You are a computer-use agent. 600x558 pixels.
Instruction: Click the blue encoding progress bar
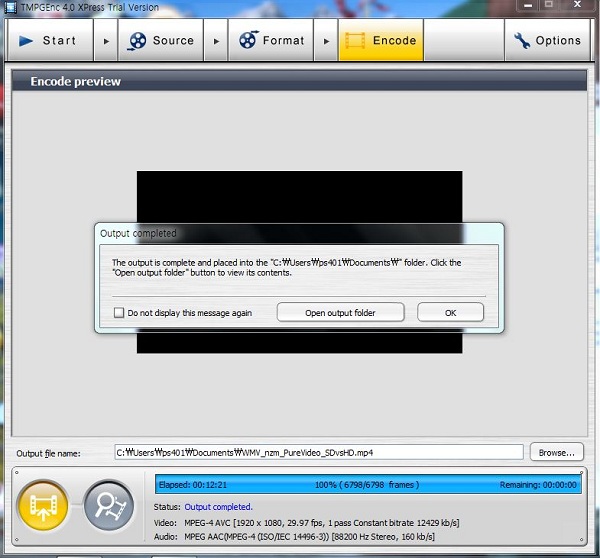368,485
